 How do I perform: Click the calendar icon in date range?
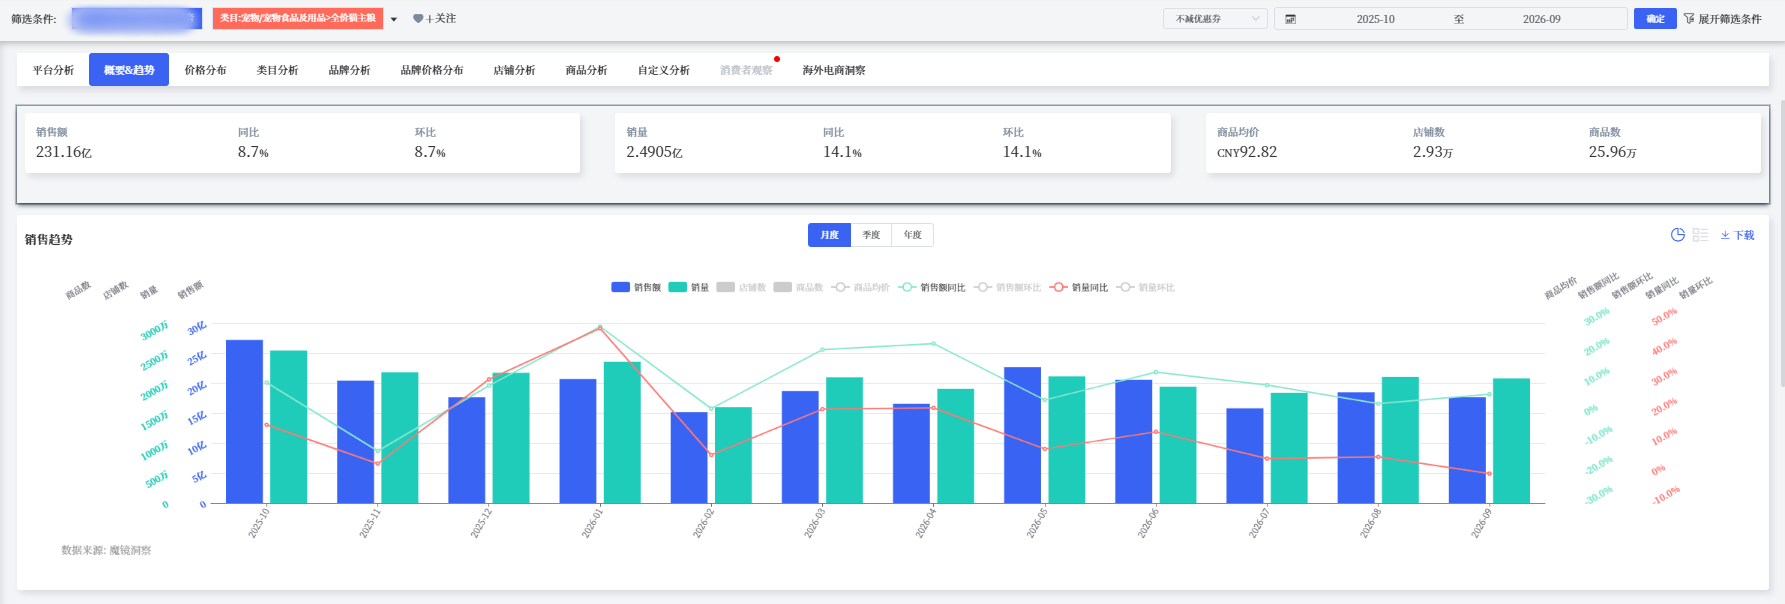[x=1290, y=19]
